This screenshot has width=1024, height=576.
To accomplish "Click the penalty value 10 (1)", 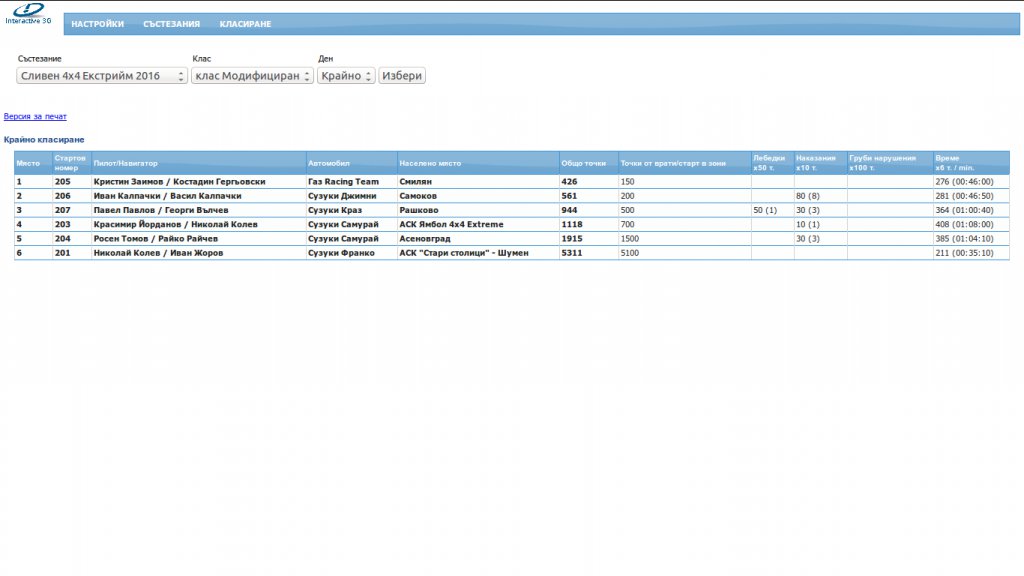I will pos(807,225).
